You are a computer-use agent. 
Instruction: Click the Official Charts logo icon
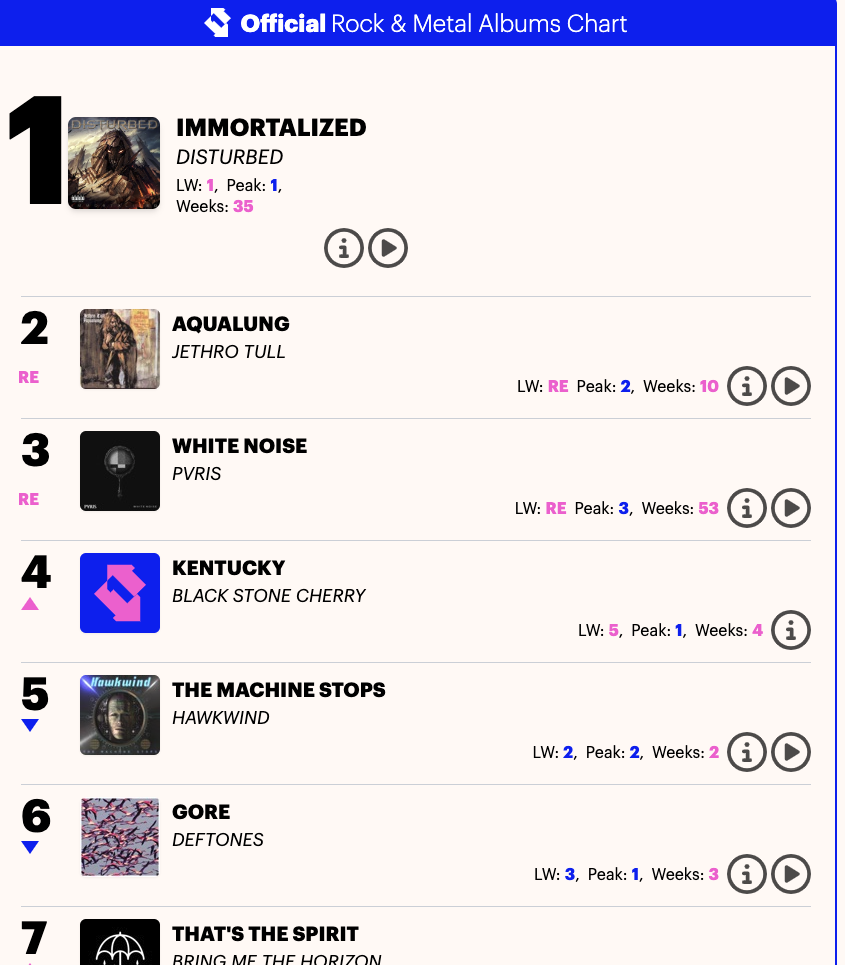click(217, 23)
